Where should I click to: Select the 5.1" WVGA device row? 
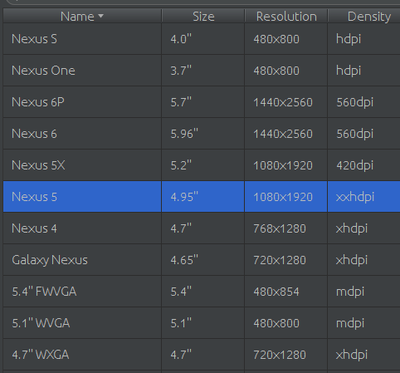click(202, 323)
